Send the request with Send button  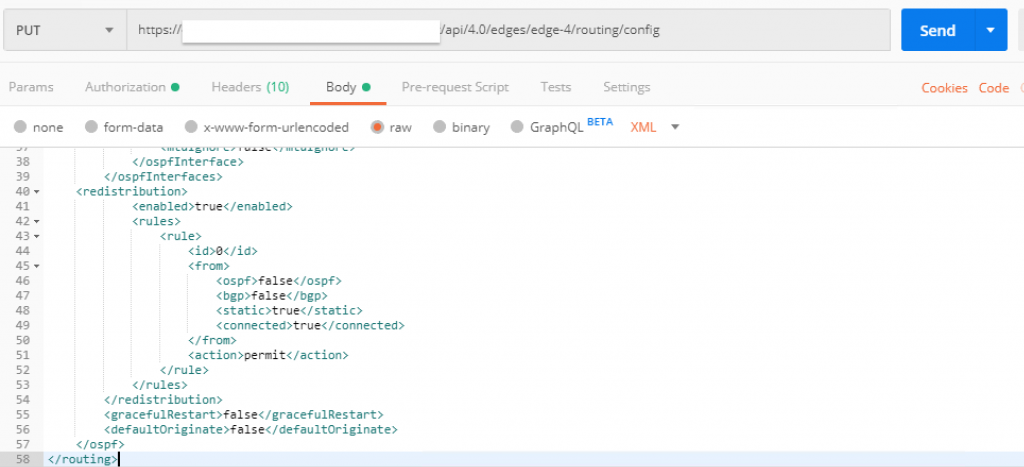pos(937,30)
